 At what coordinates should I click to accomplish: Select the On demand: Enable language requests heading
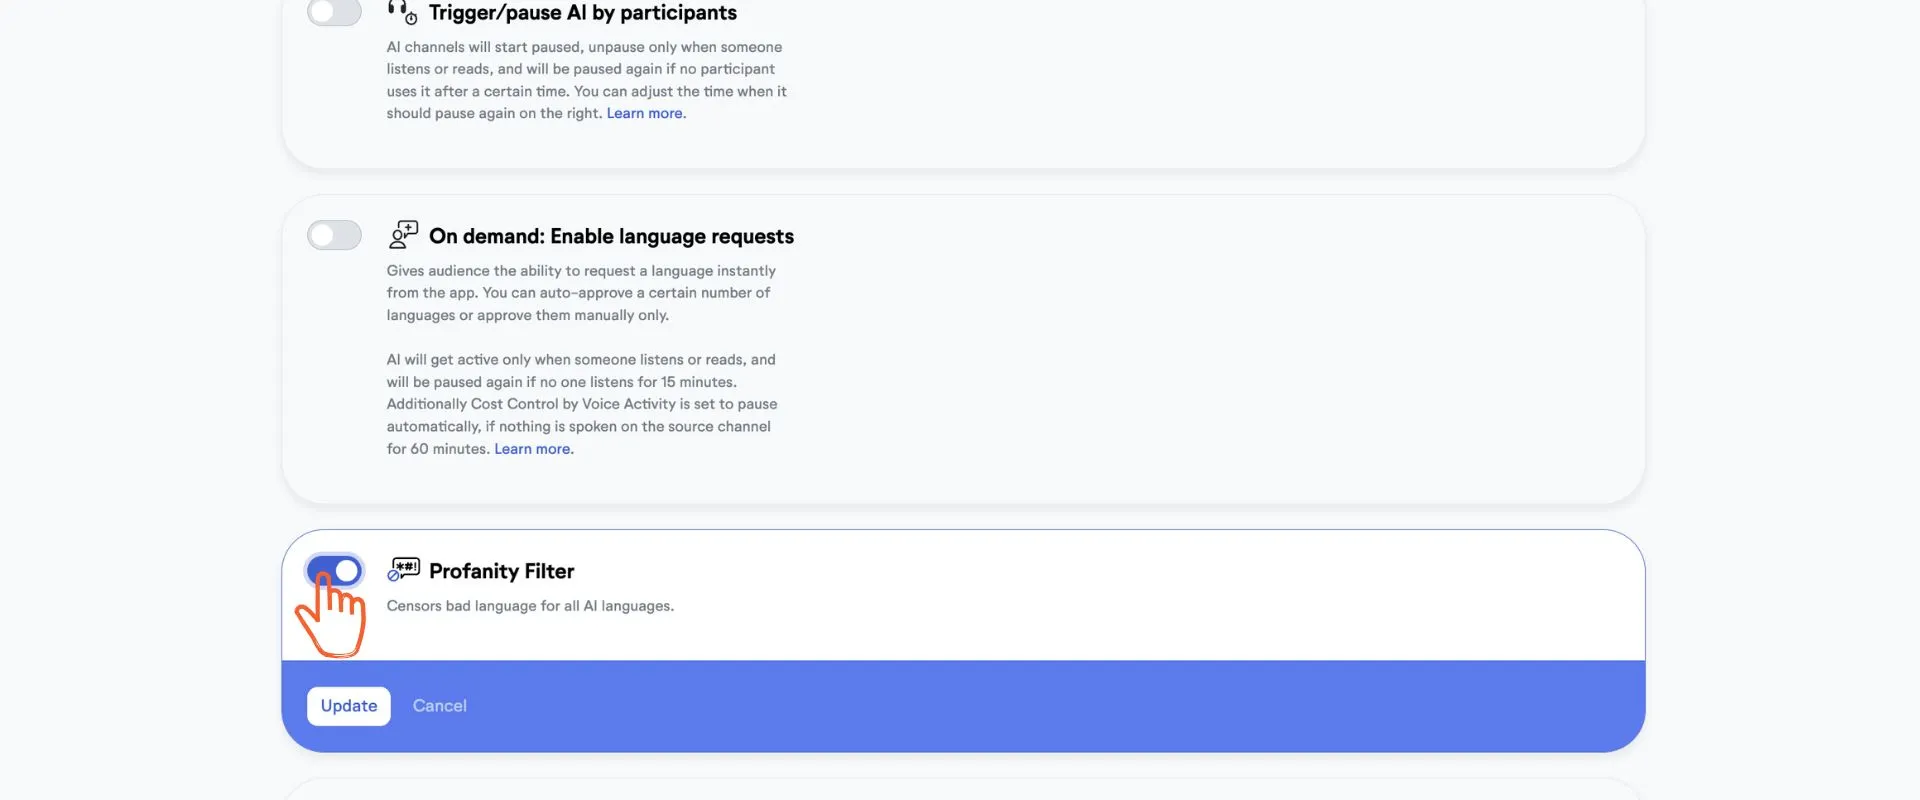point(611,236)
